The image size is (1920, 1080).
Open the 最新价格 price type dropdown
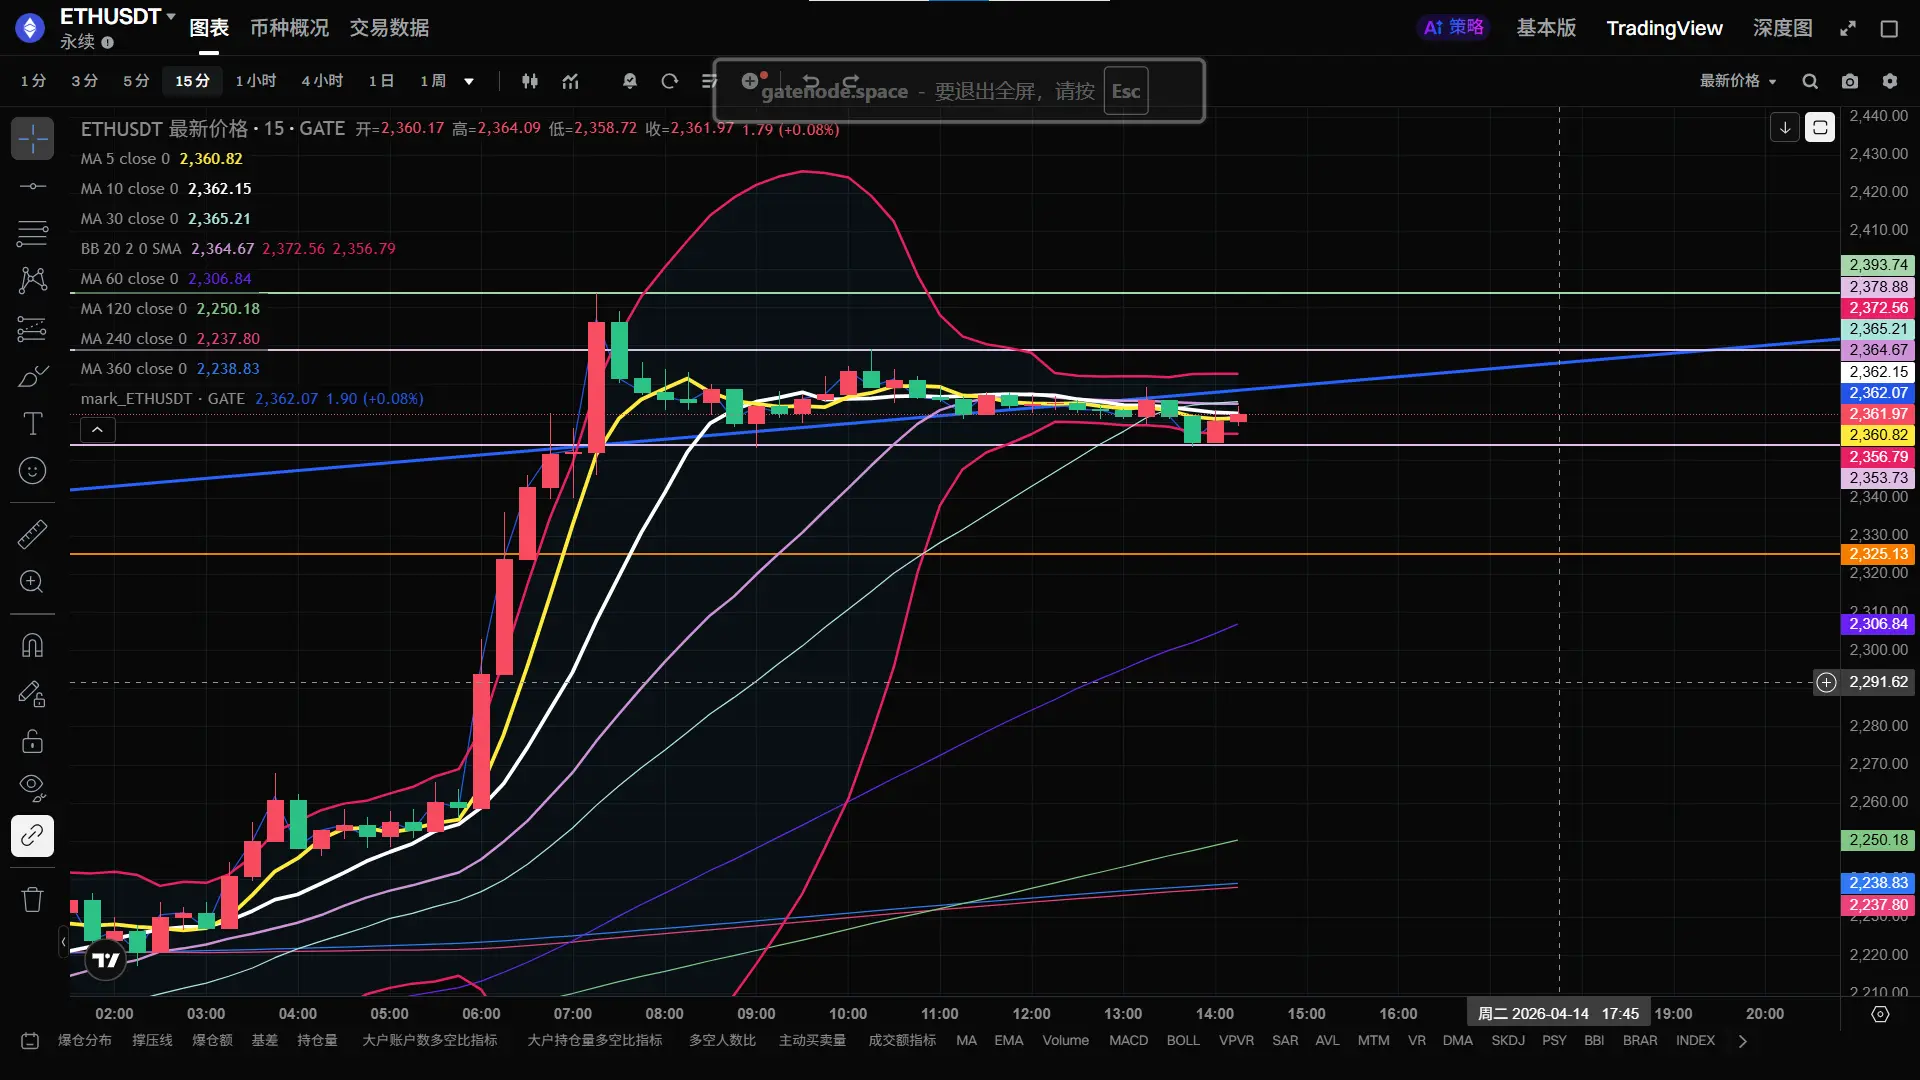point(1737,81)
